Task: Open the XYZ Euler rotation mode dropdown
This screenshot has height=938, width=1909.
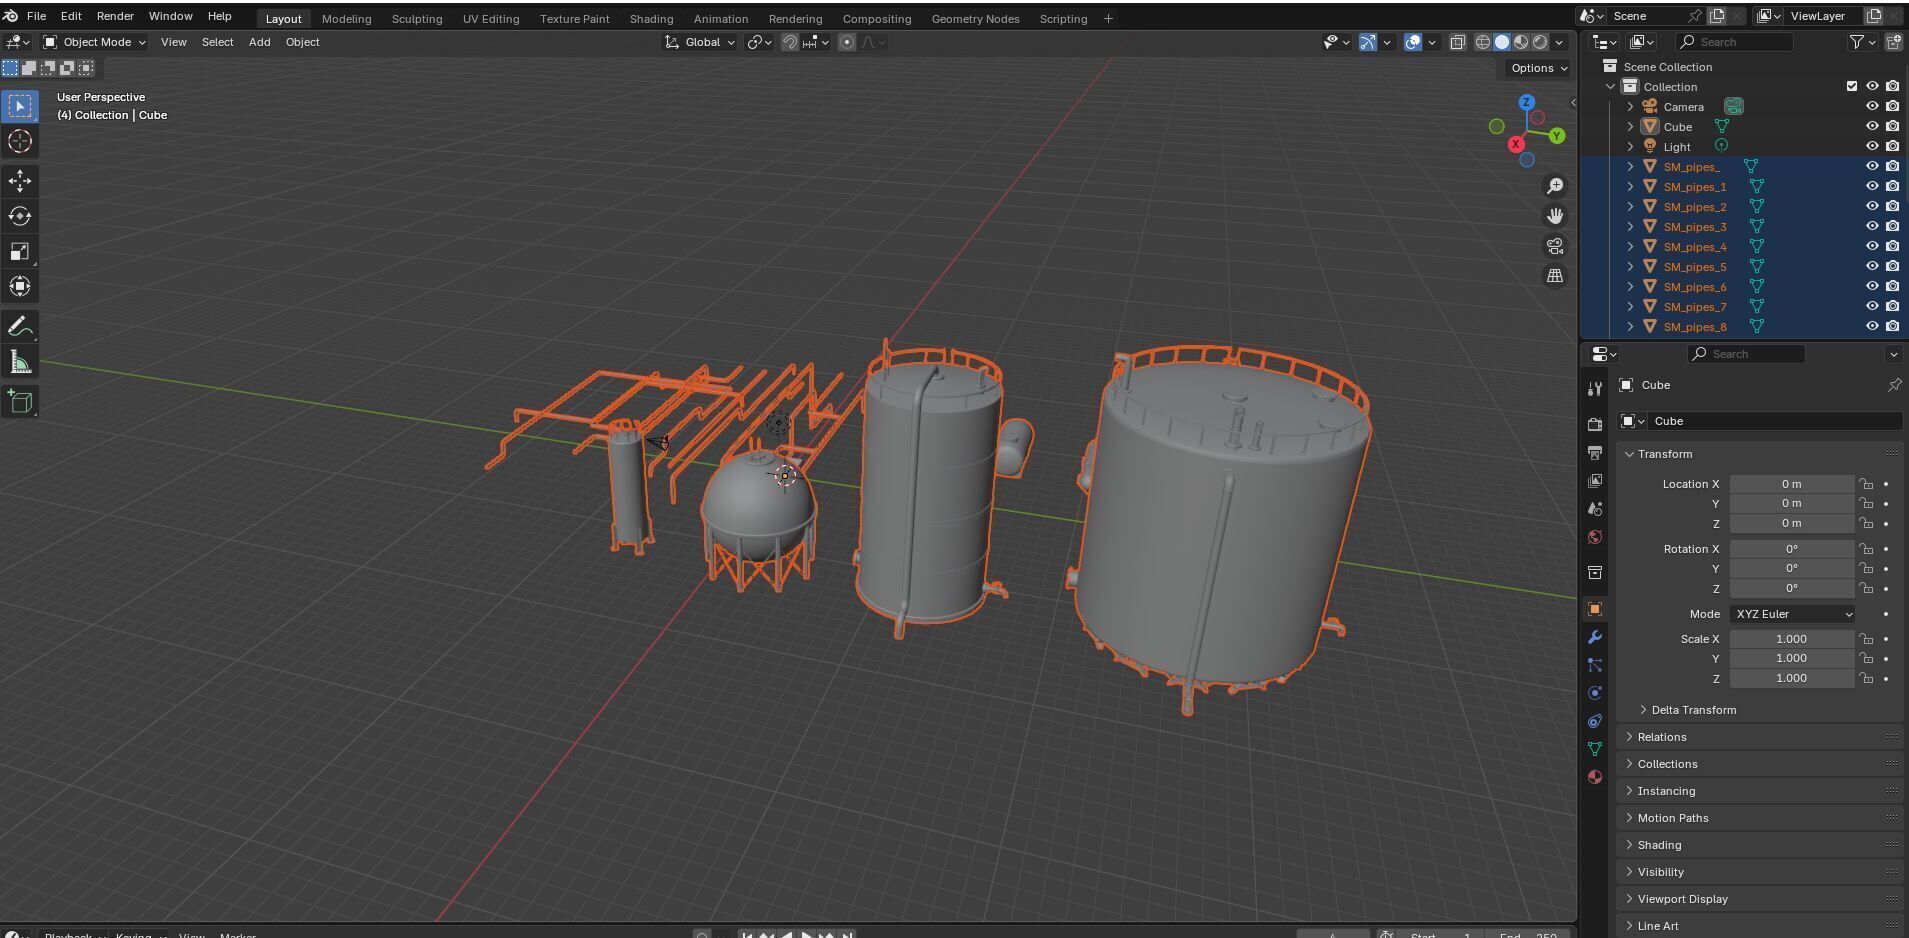Action: 1793,614
